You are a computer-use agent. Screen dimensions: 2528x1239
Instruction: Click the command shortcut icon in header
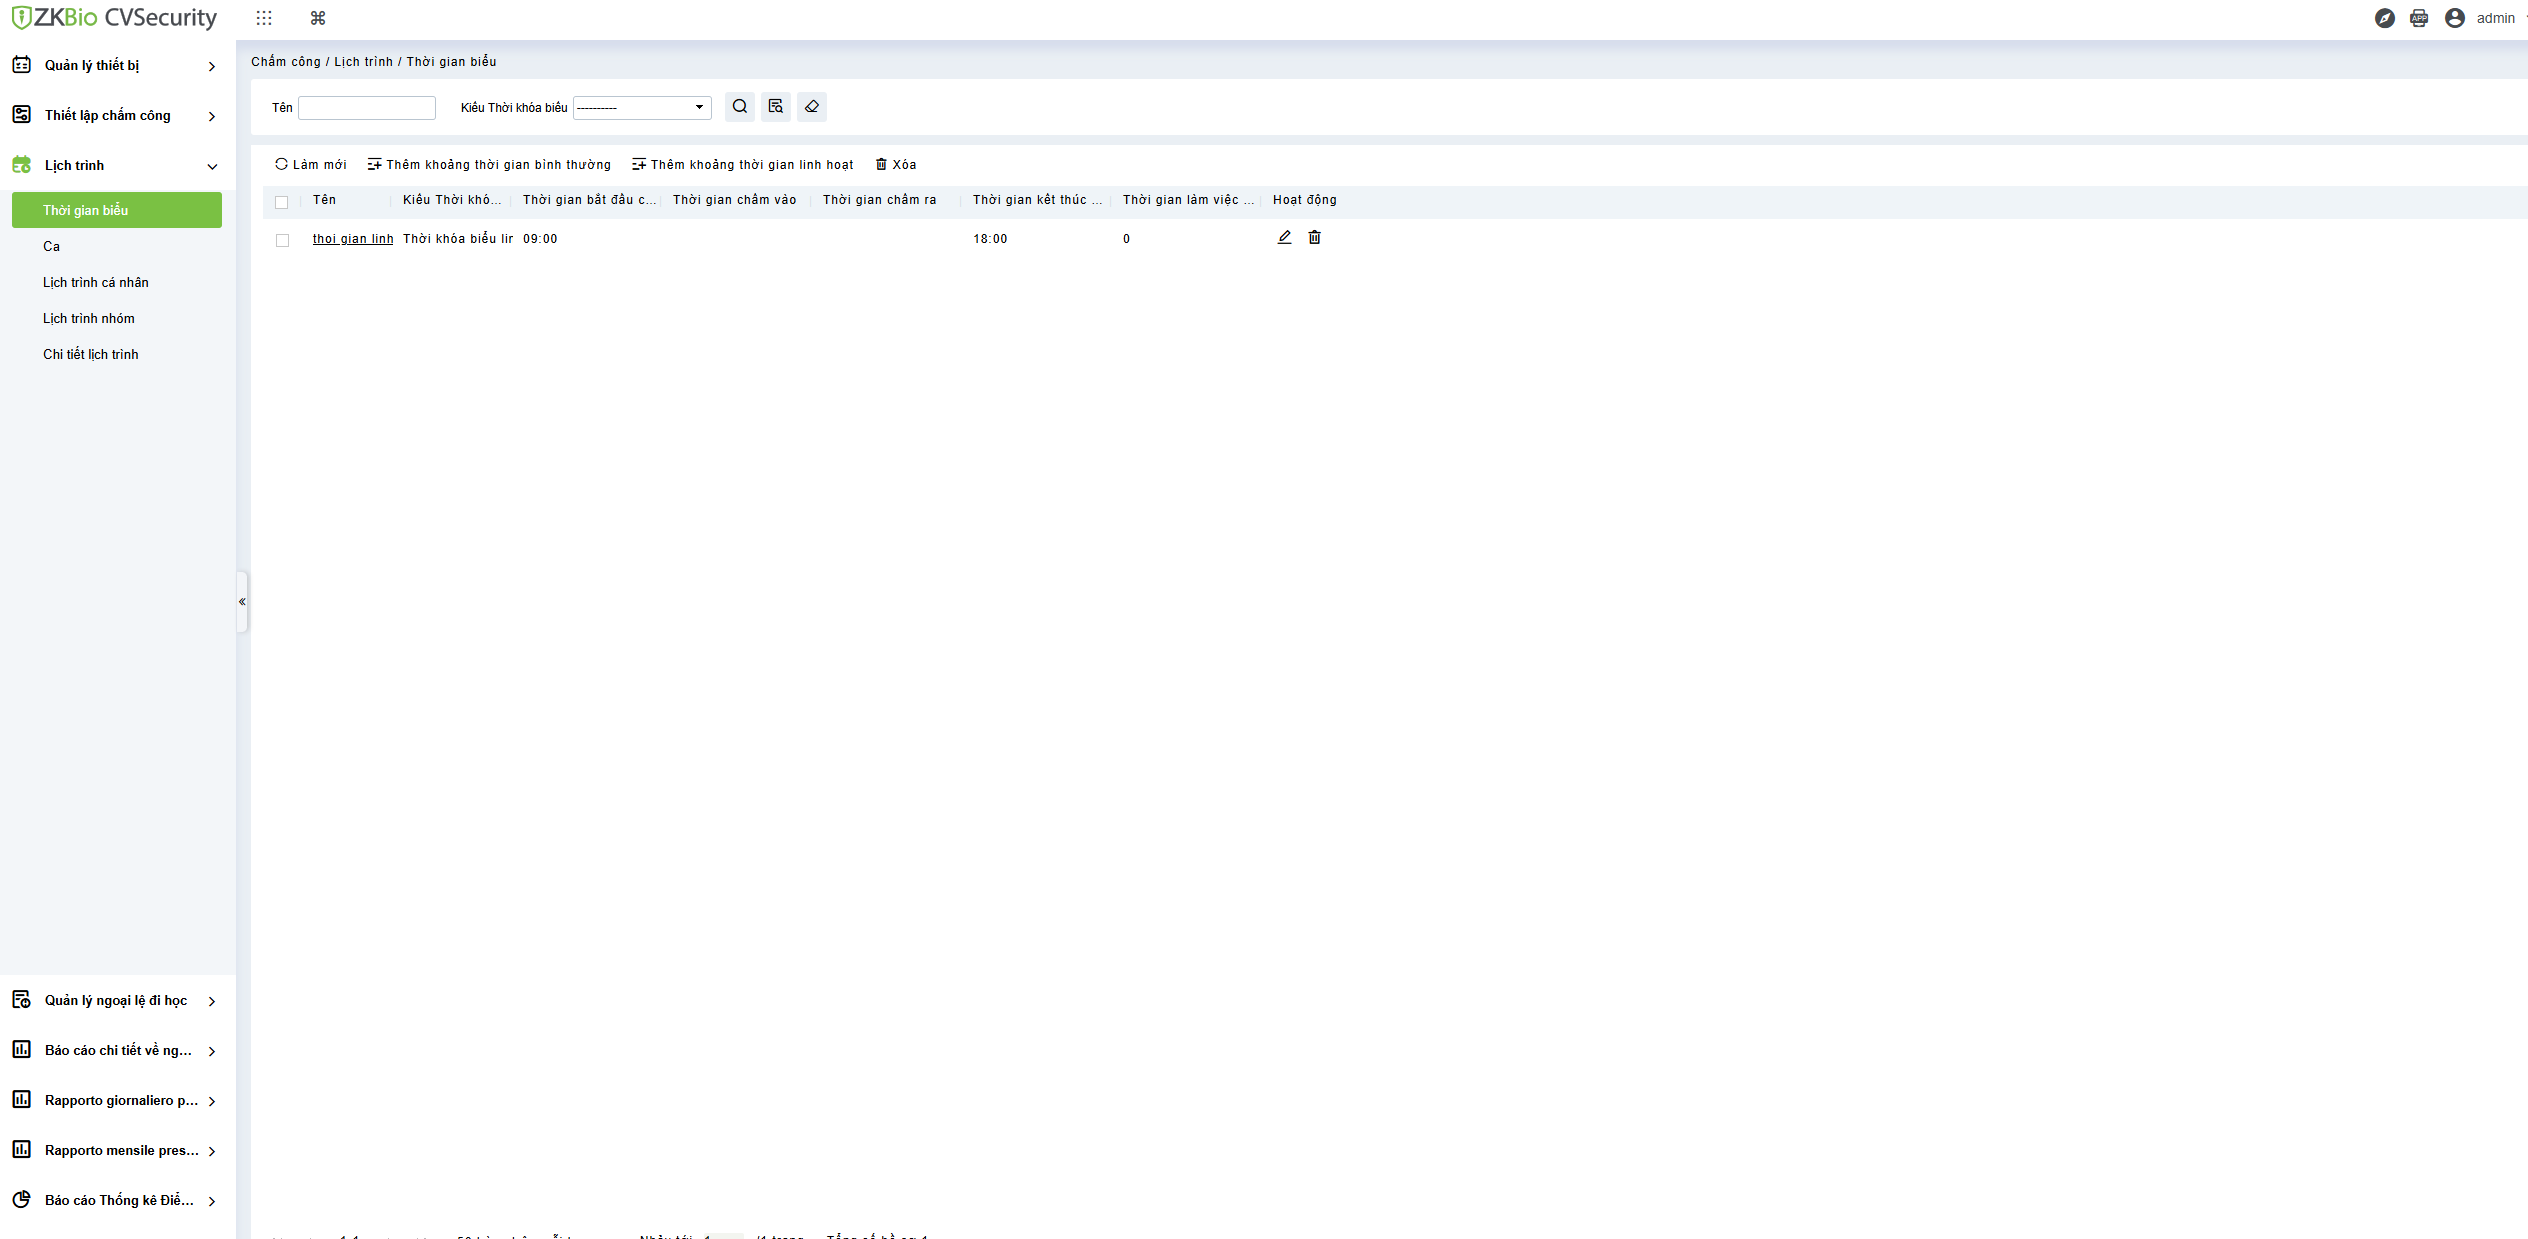point(318,18)
